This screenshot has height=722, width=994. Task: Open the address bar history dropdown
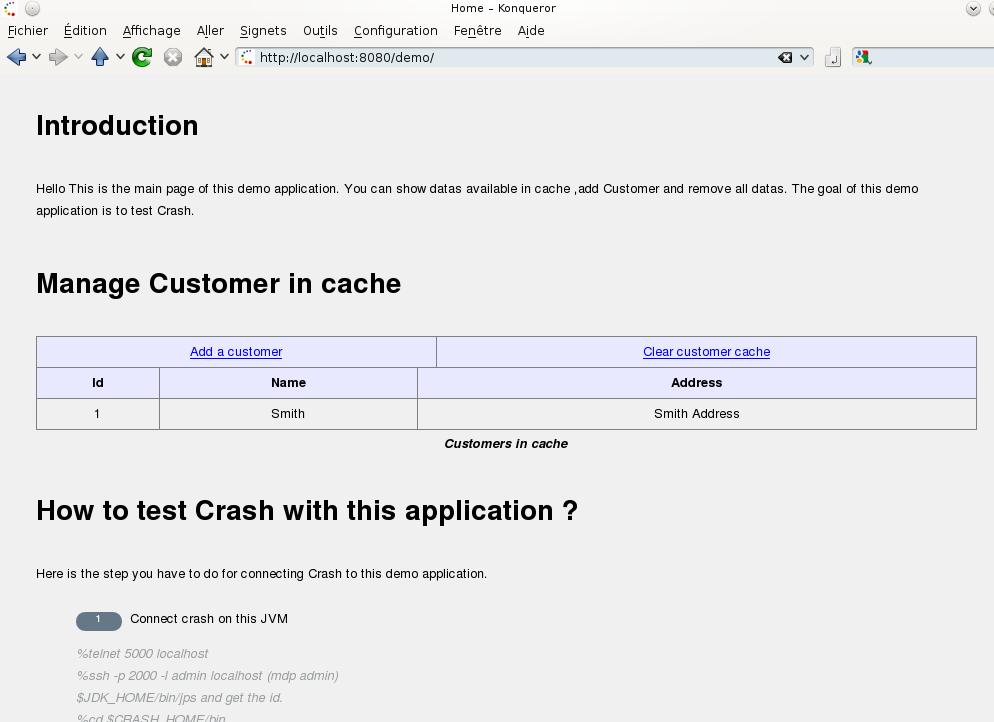coord(804,58)
